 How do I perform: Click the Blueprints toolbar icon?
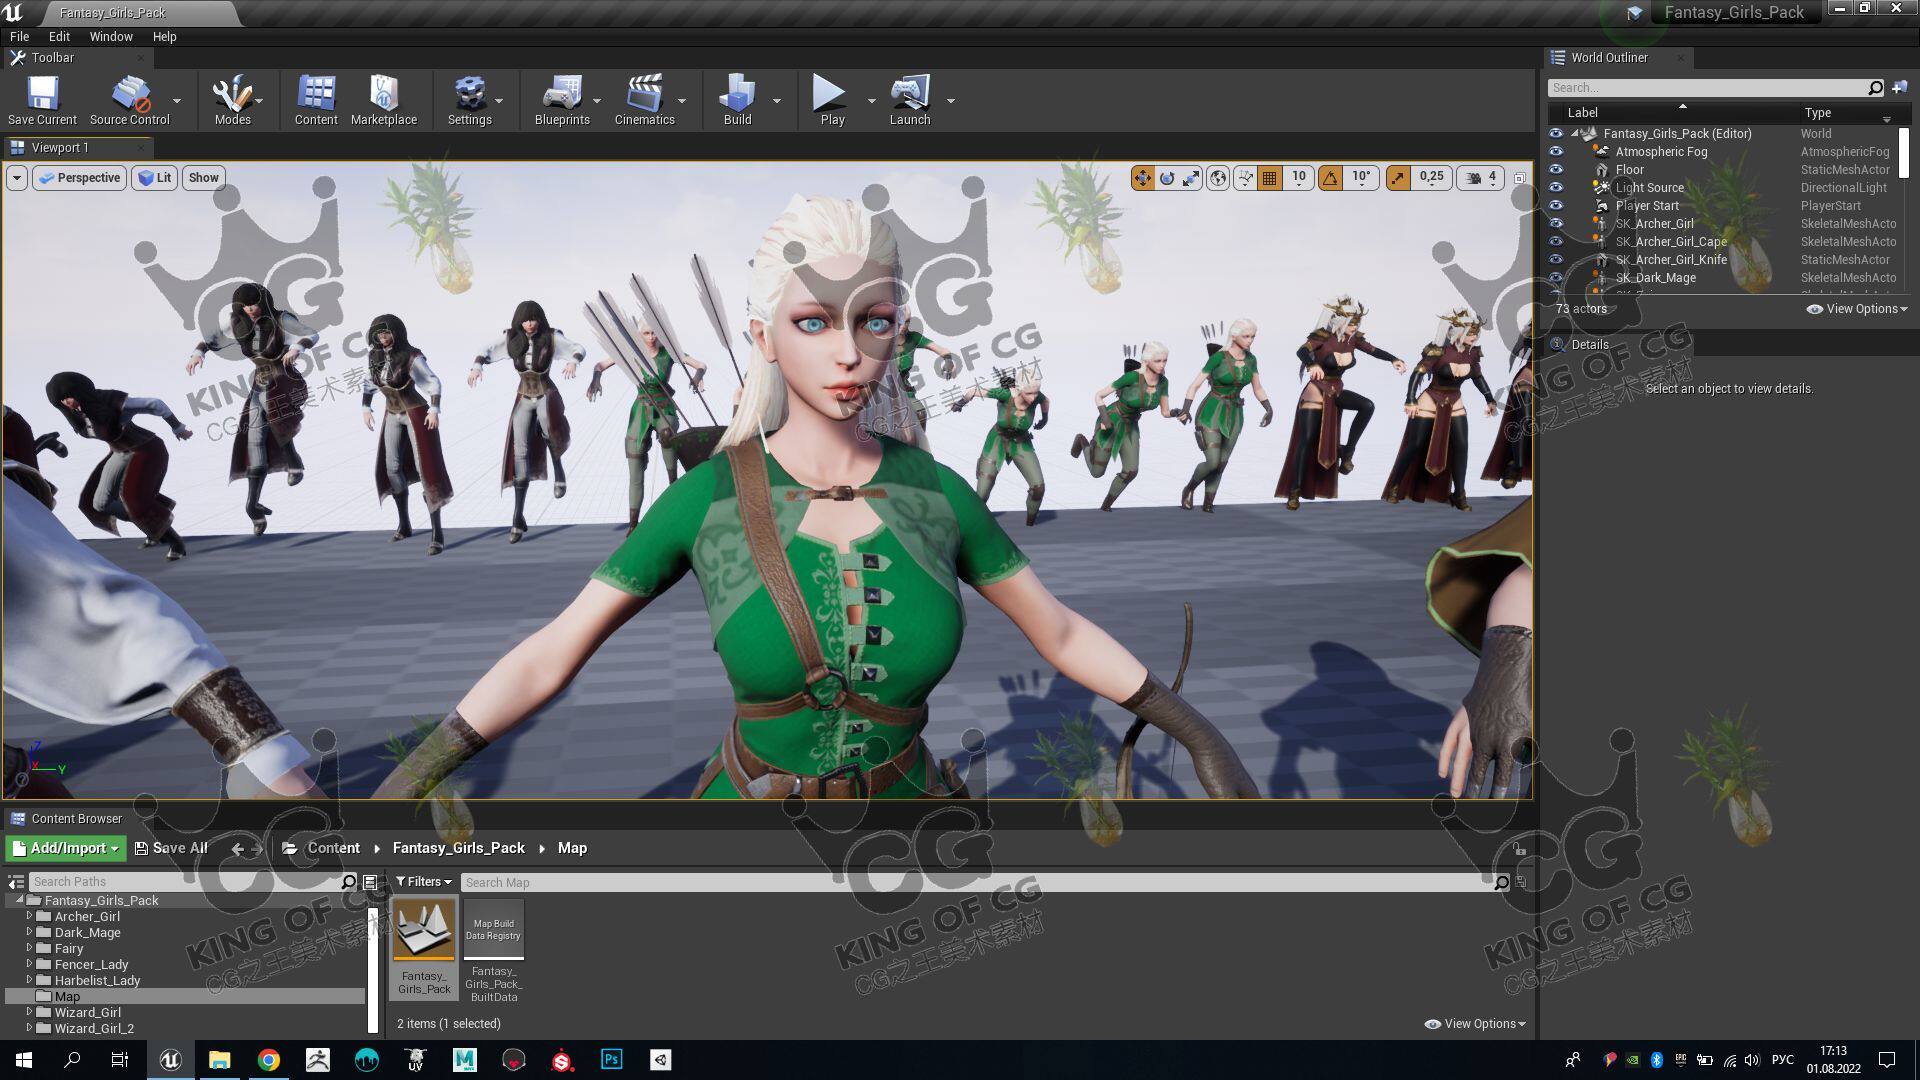point(561,94)
